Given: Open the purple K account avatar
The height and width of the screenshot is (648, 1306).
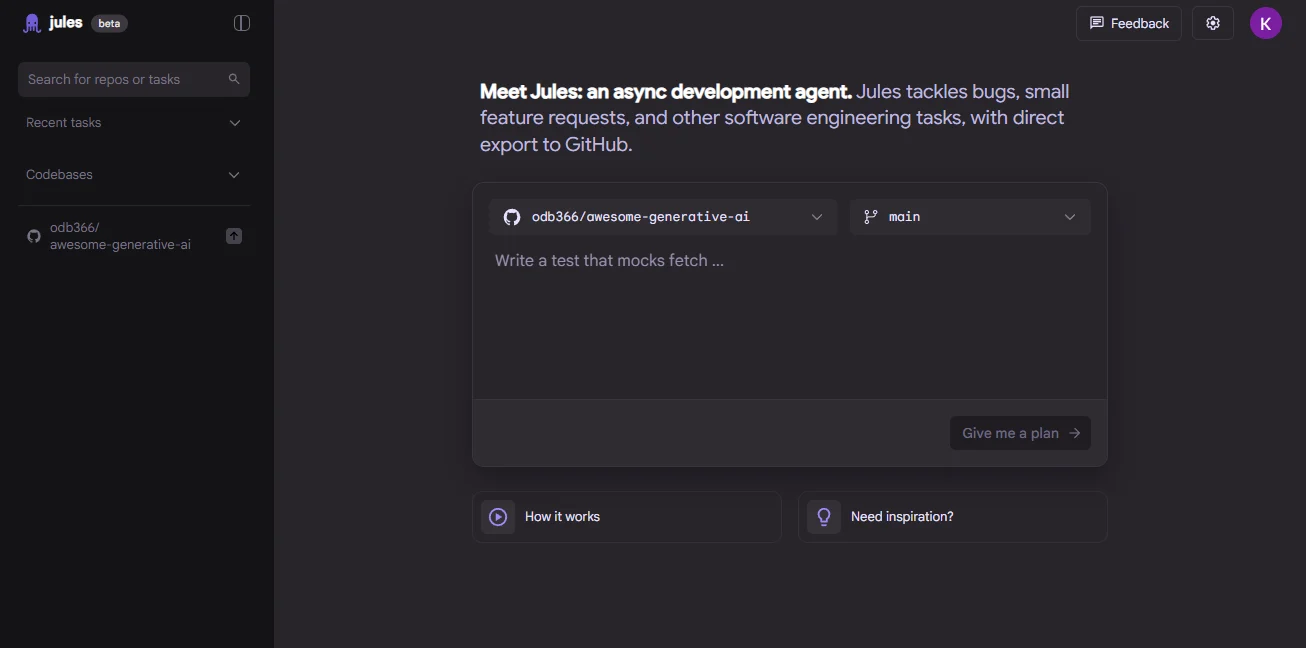Looking at the screenshot, I should [1266, 23].
